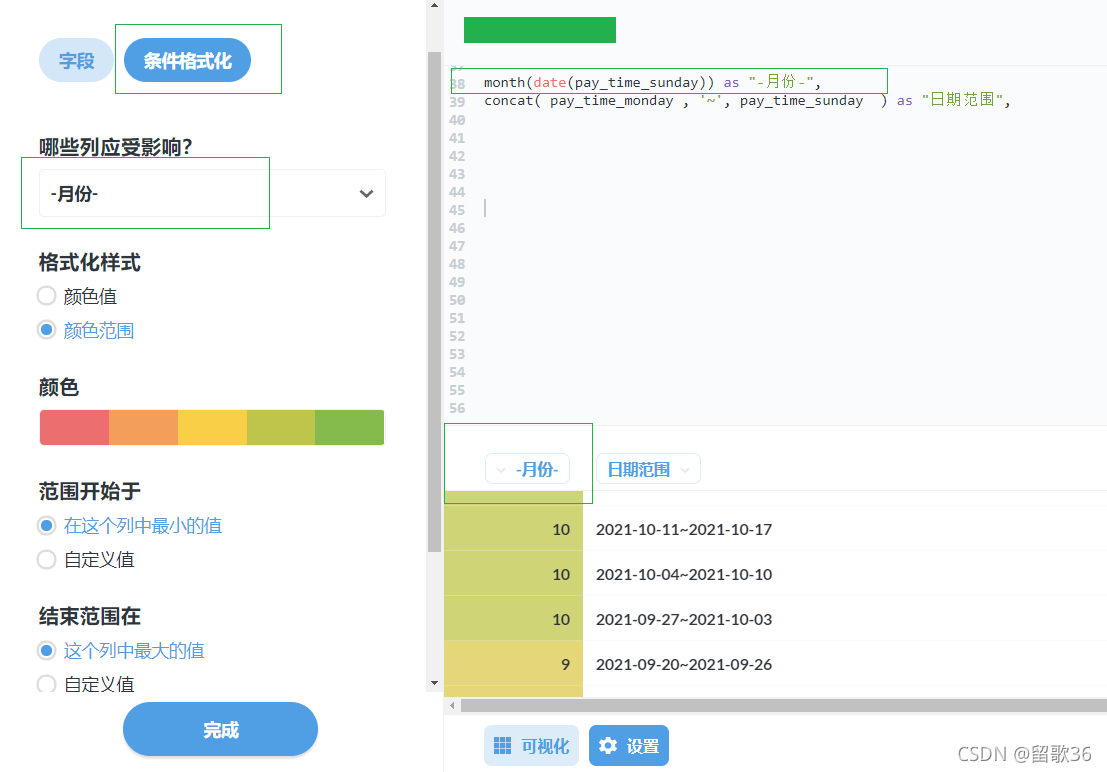Click the month cell showing 9
This screenshot has height=772, width=1107.
pos(513,664)
